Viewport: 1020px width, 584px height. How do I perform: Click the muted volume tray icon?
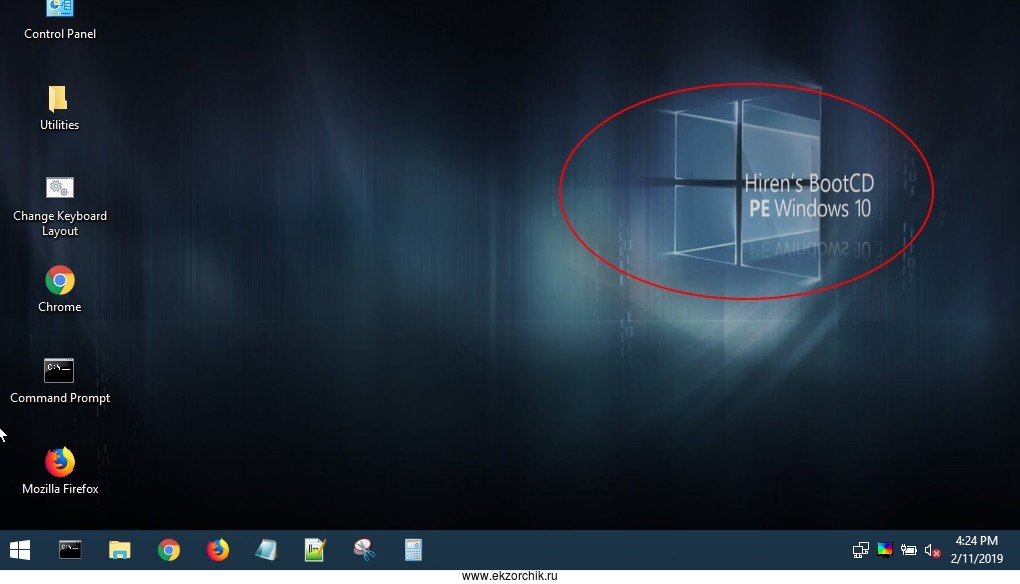click(932, 551)
